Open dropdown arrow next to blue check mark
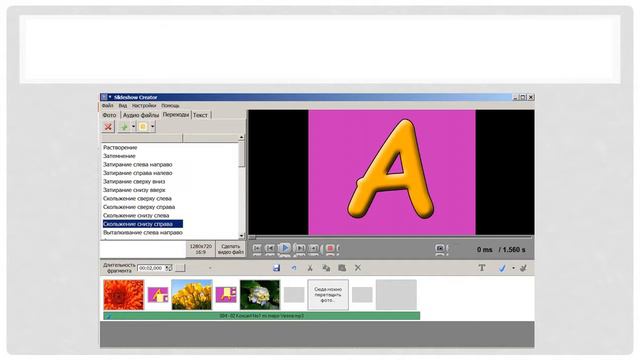 513,268
